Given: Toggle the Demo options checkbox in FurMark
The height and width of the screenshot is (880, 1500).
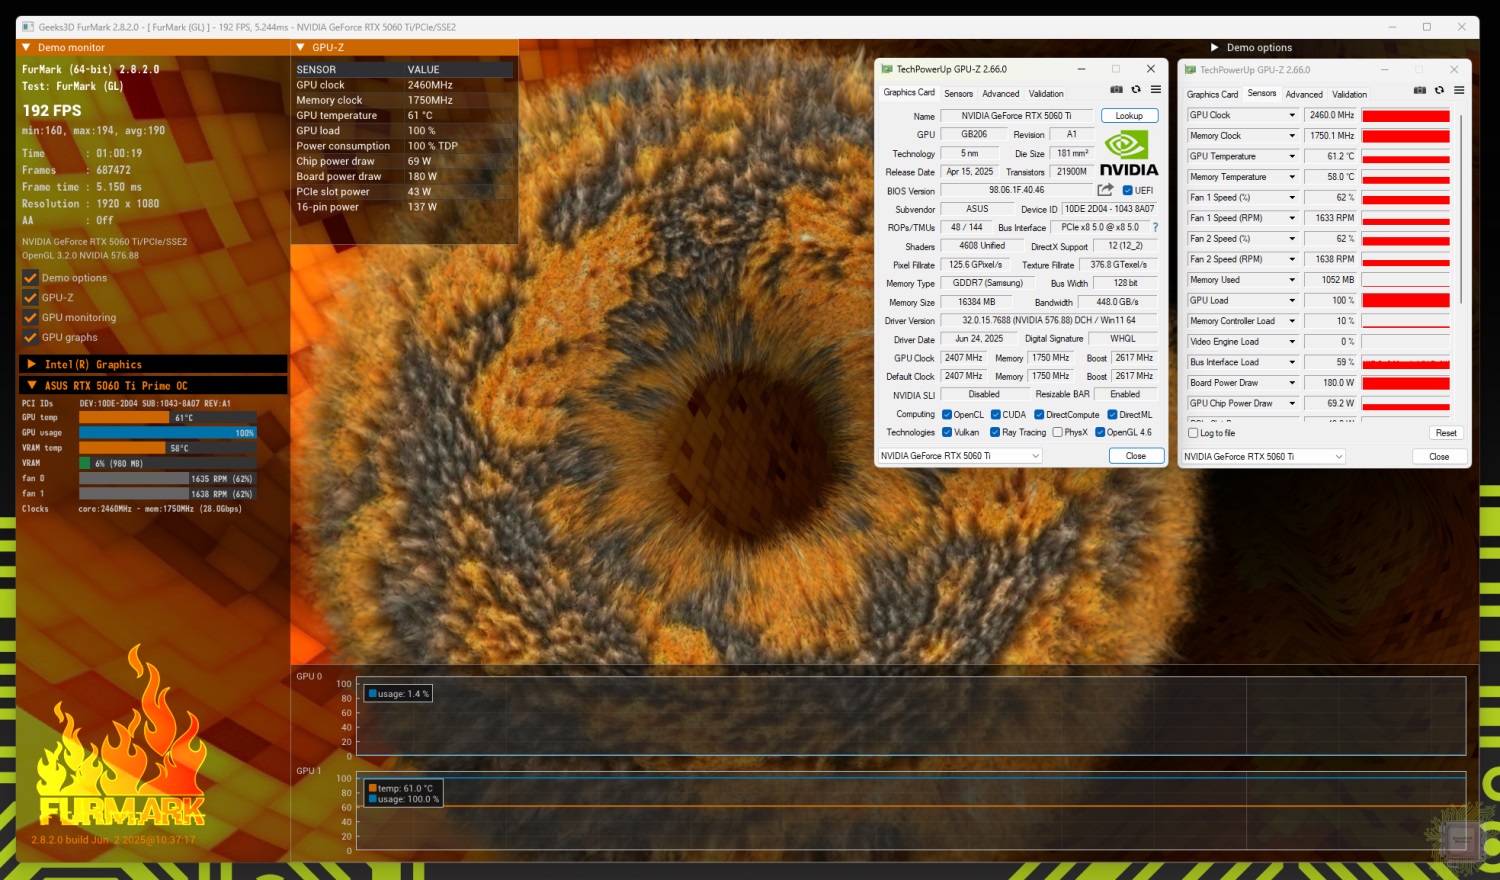Looking at the screenshot, I should [x=30, y=278].
